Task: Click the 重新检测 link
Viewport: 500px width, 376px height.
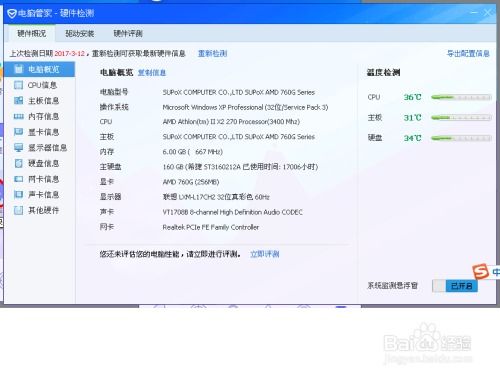Action: [x=213, y=54]
